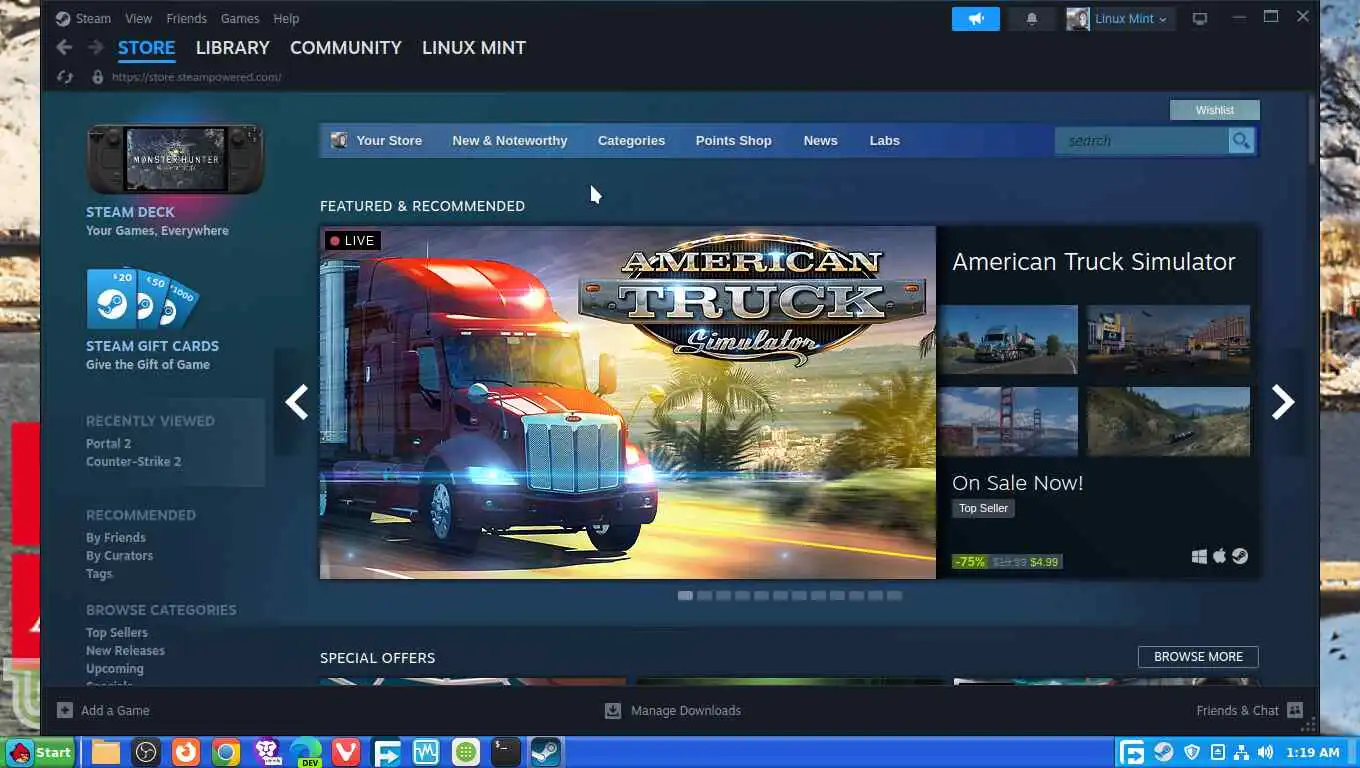The height and width of the screenshot is (768, 1360).
Task: Click the Windows platform icon on the featured game
Action: coord(1199,557)
